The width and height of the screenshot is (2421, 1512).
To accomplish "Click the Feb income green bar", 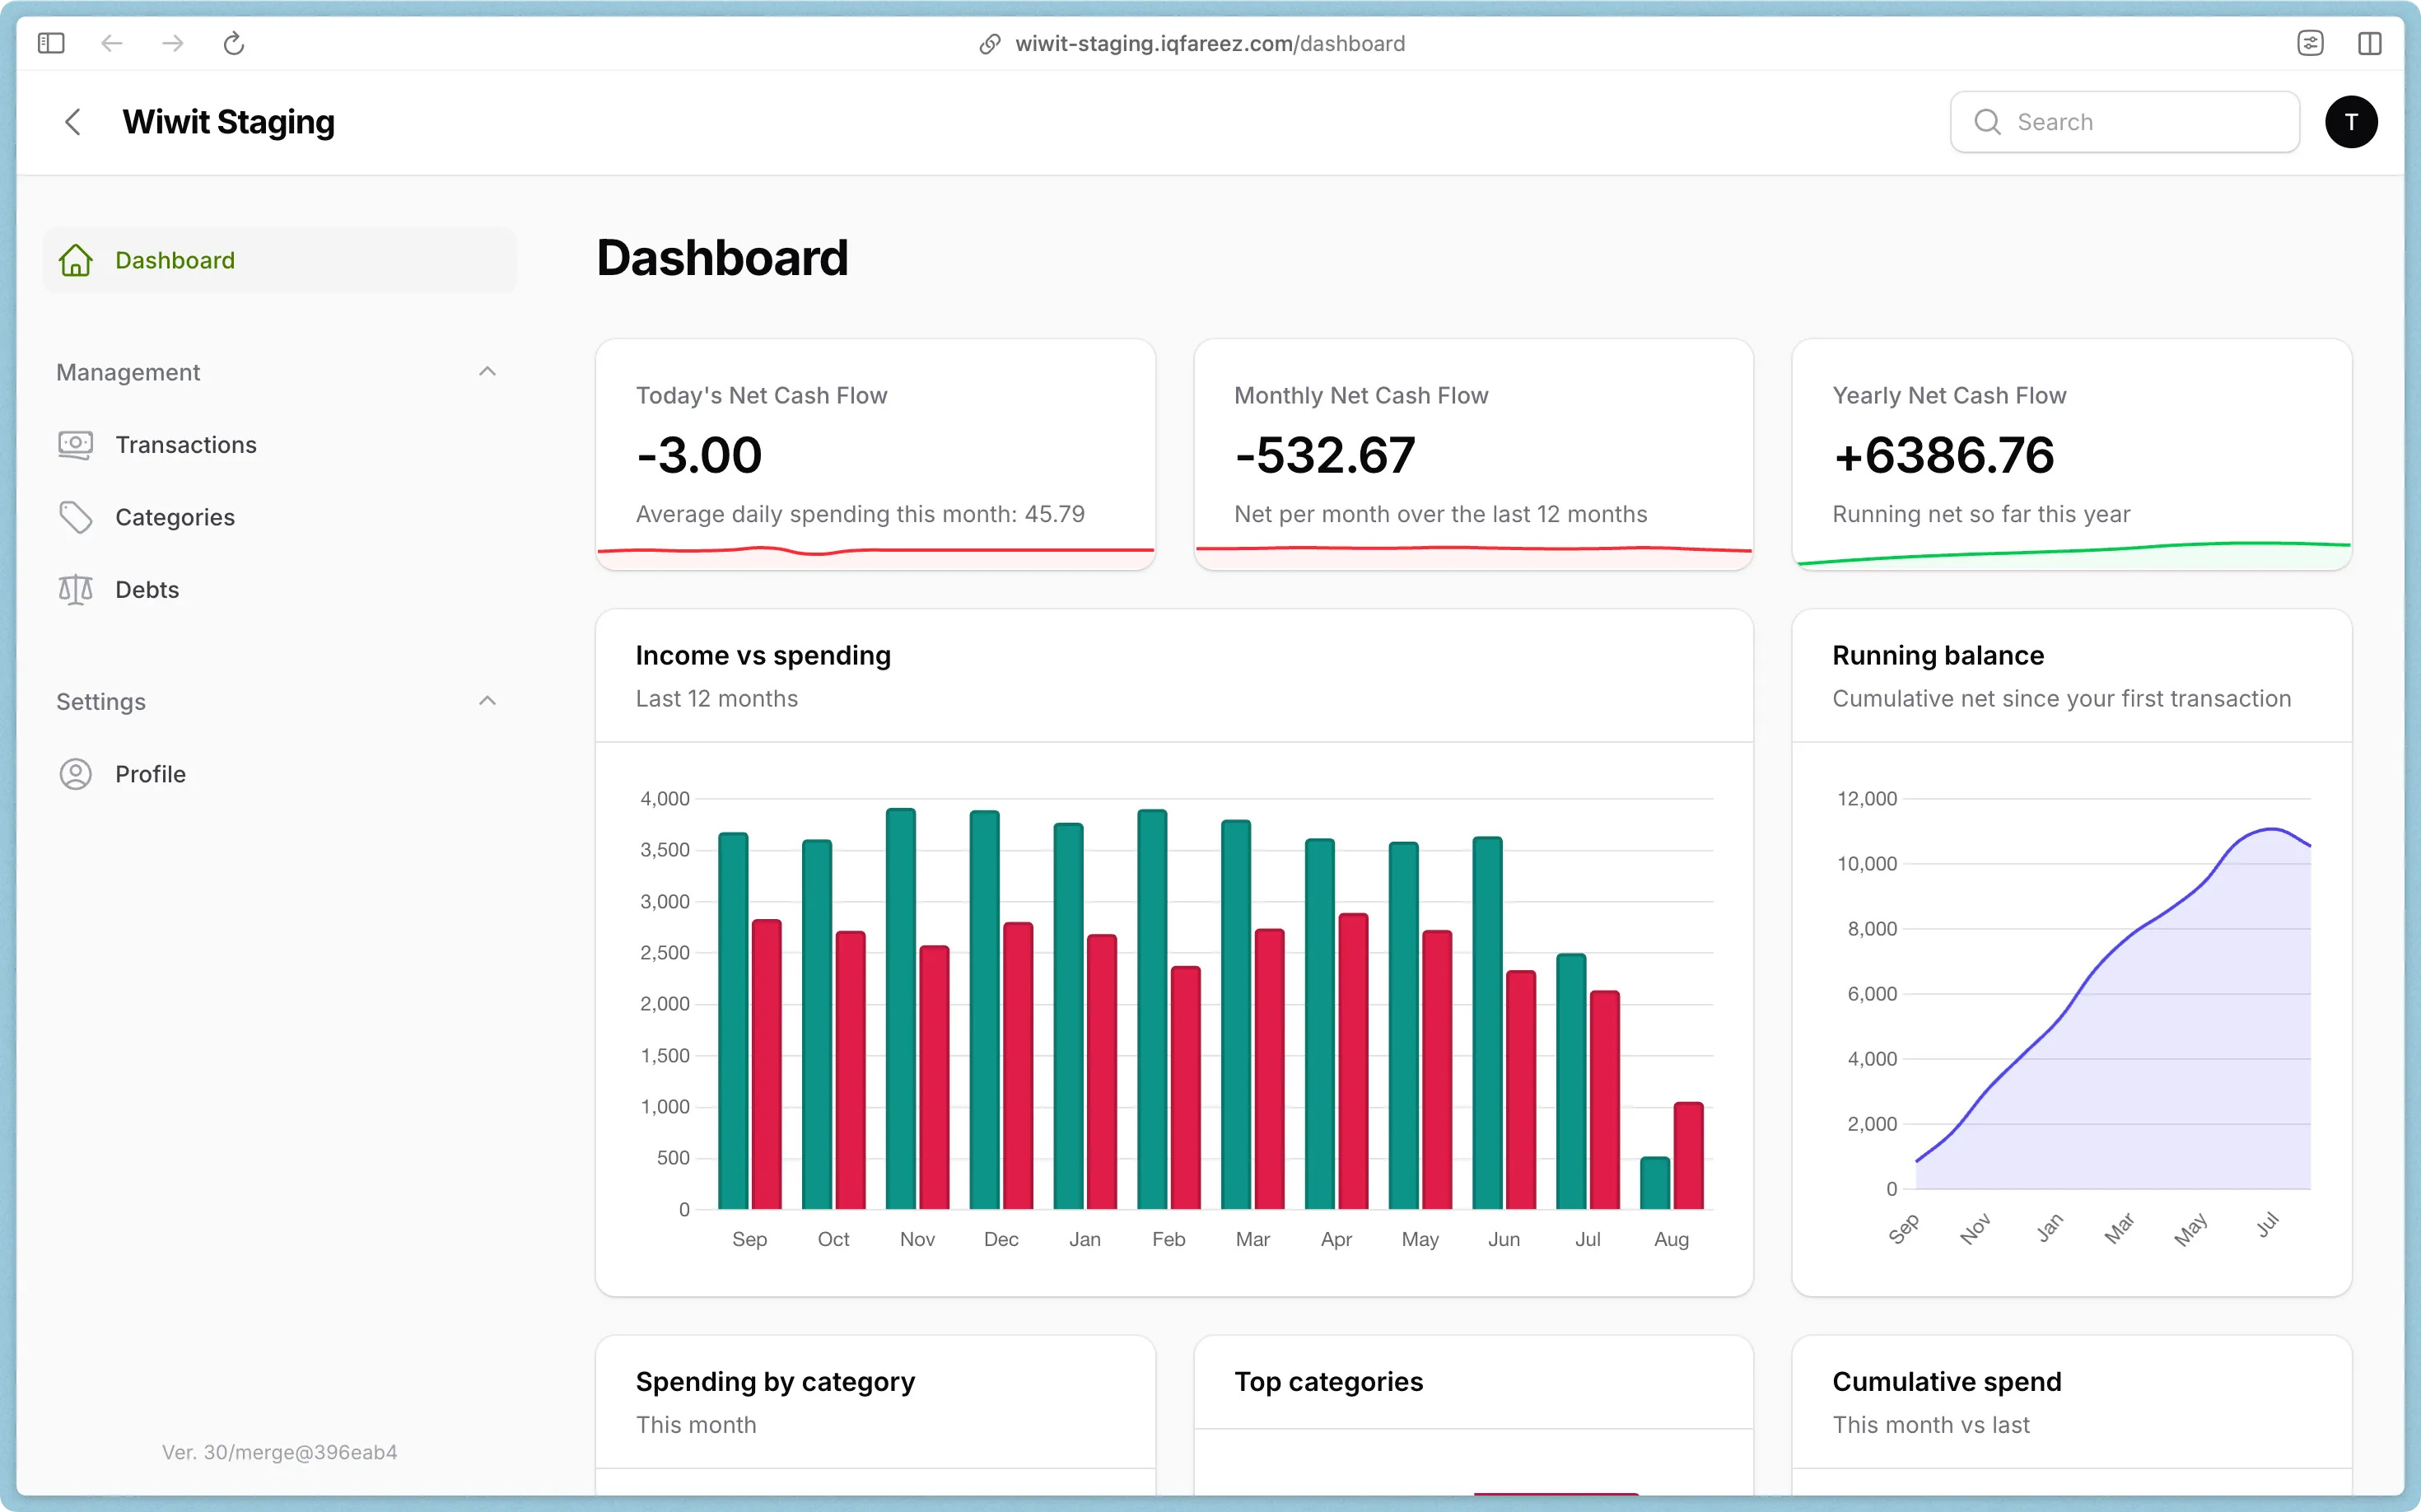I will coord(1152,1009).
